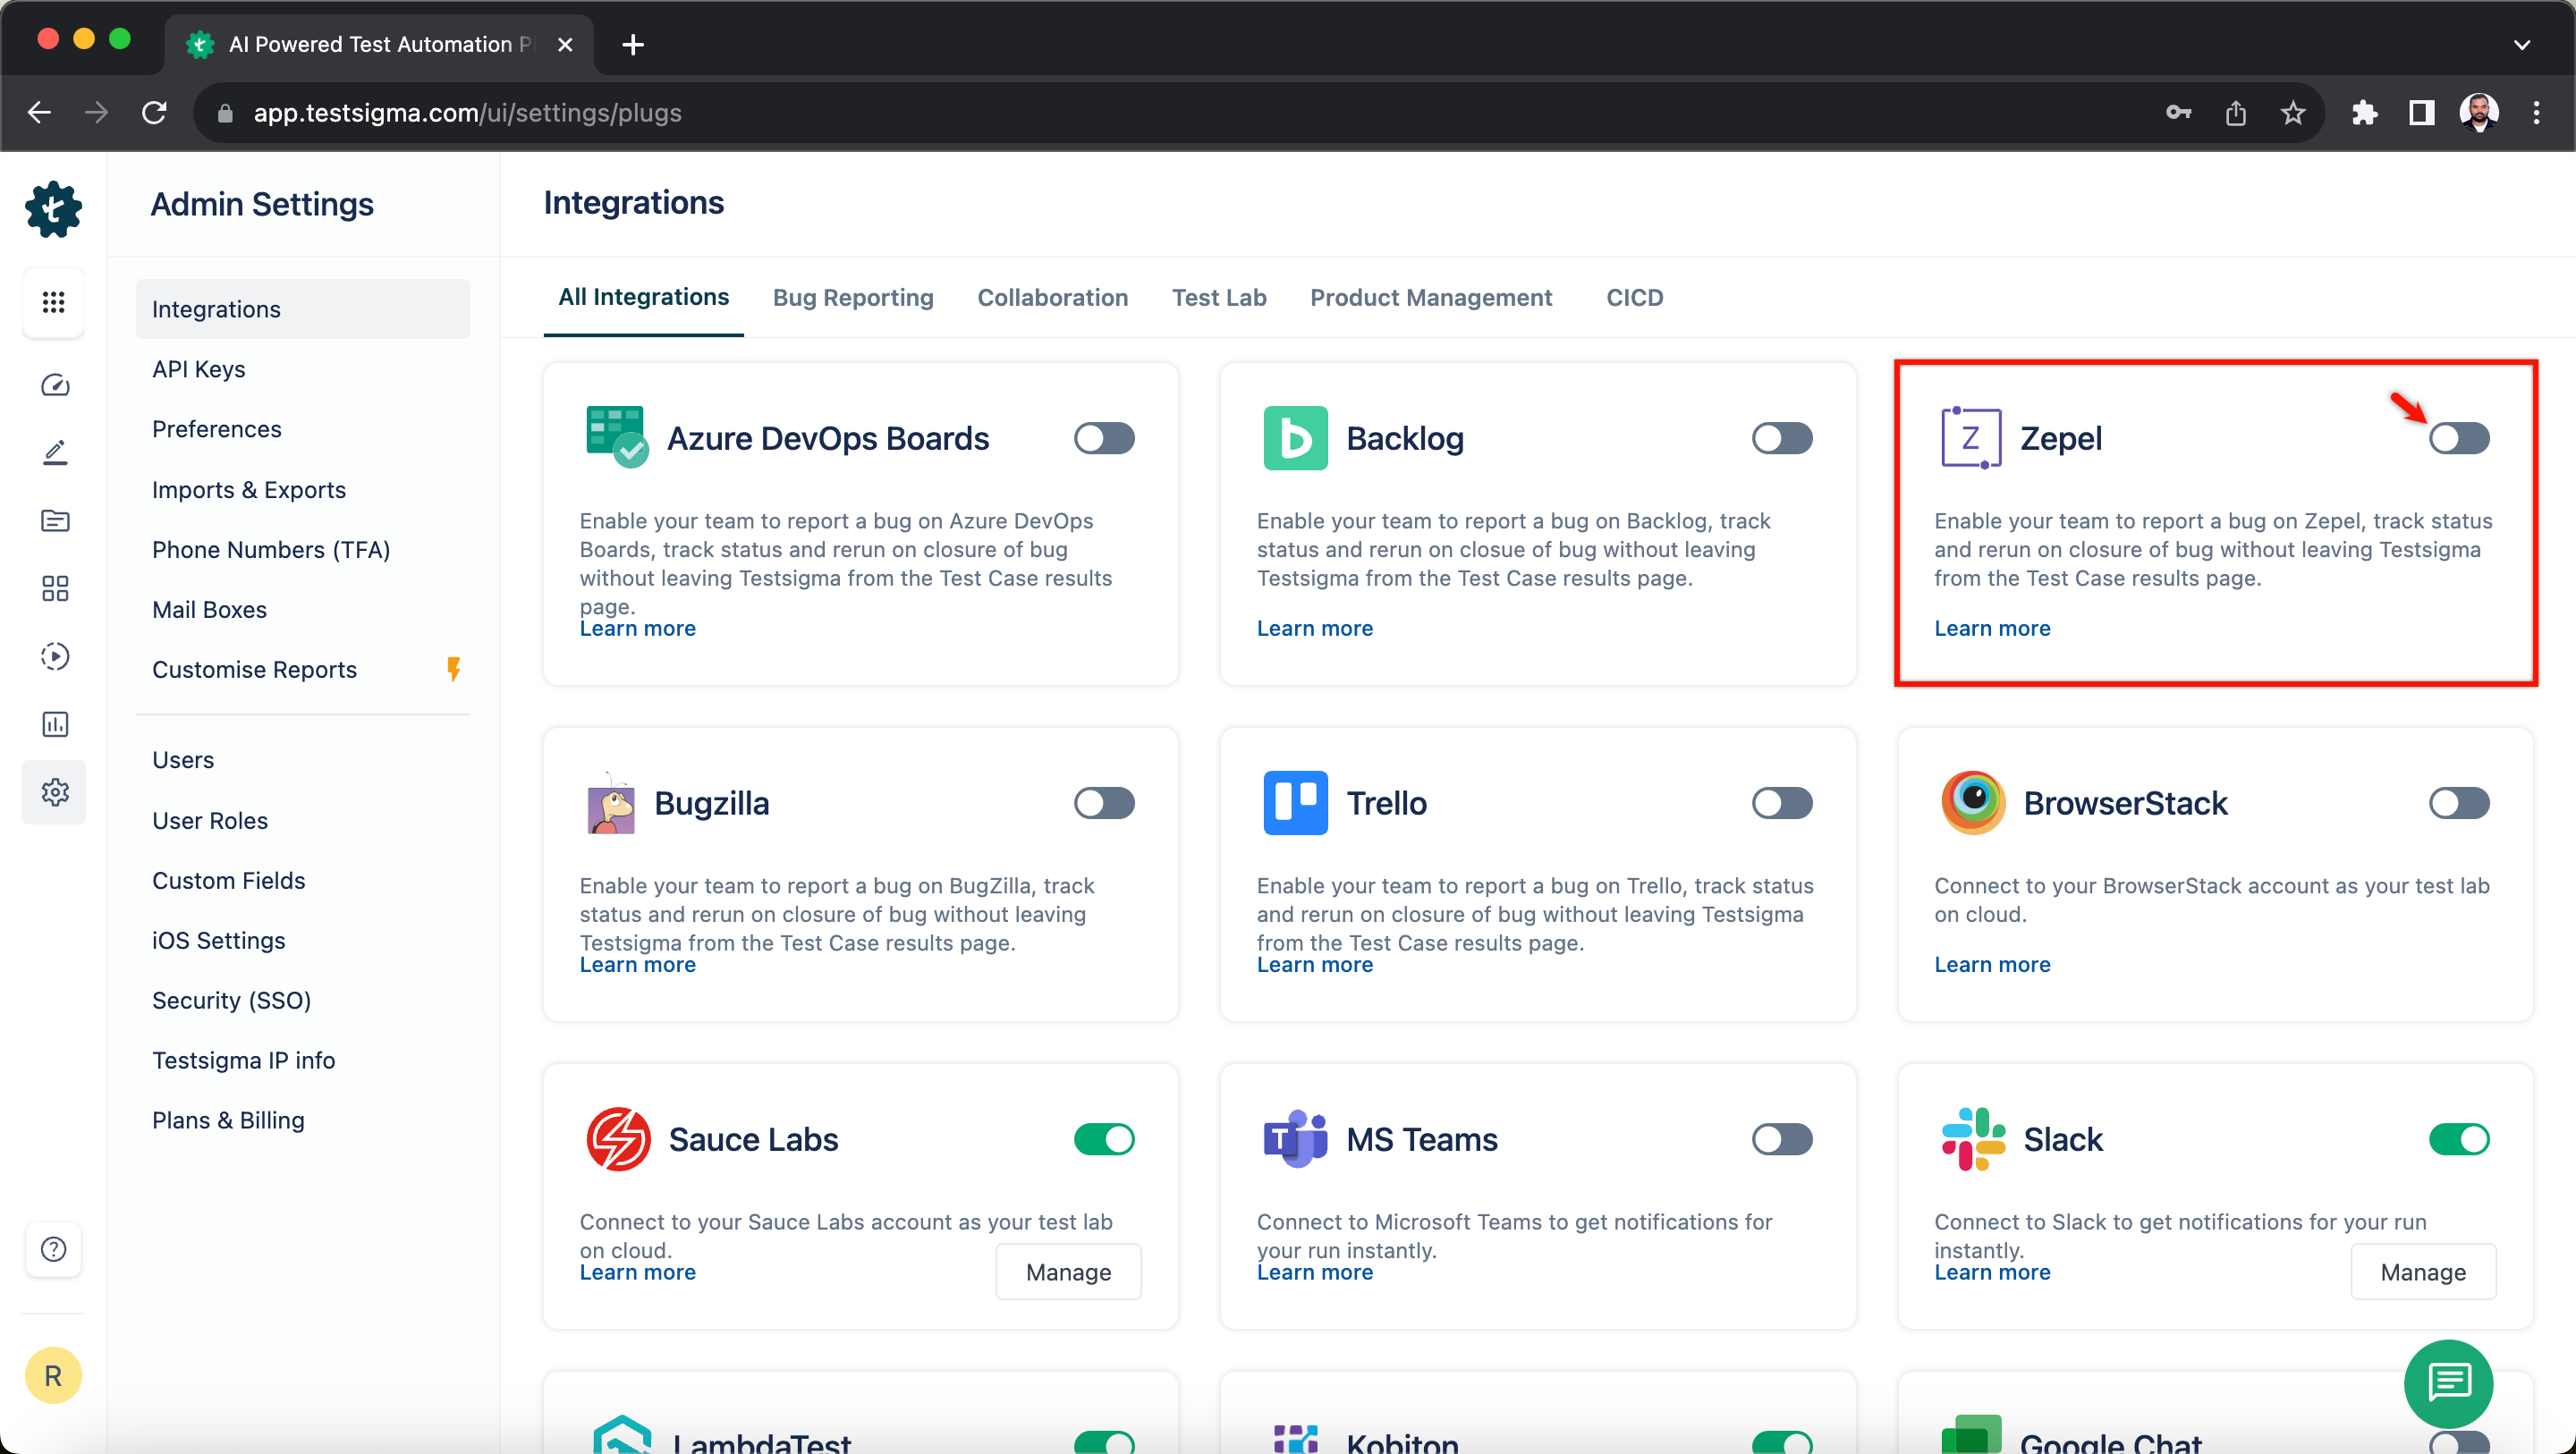Viewport: 2576px width, 1454px height.
Task: Open Learn more link for BrowserStack
Action: (1991, 964)
